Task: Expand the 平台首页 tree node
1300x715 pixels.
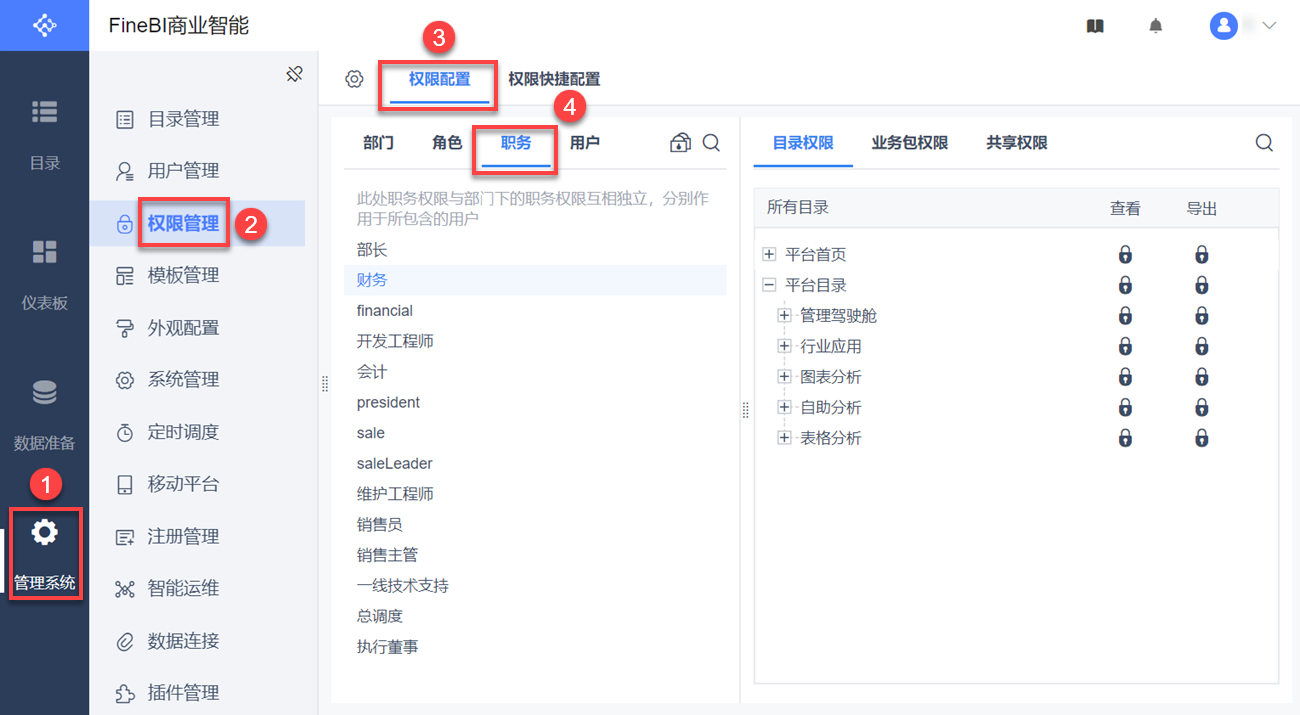Action: tap(769, 255)
